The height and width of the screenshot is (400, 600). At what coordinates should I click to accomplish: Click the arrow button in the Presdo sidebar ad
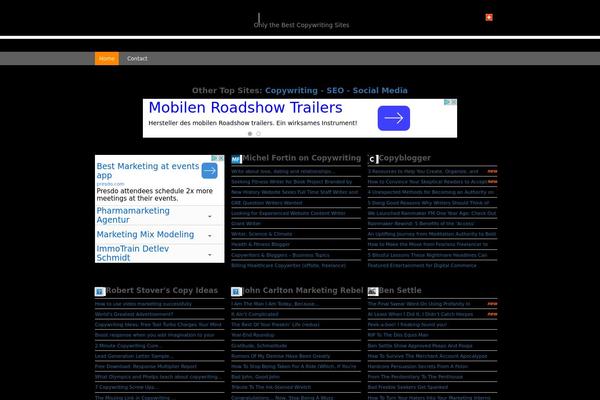(209, 171)
